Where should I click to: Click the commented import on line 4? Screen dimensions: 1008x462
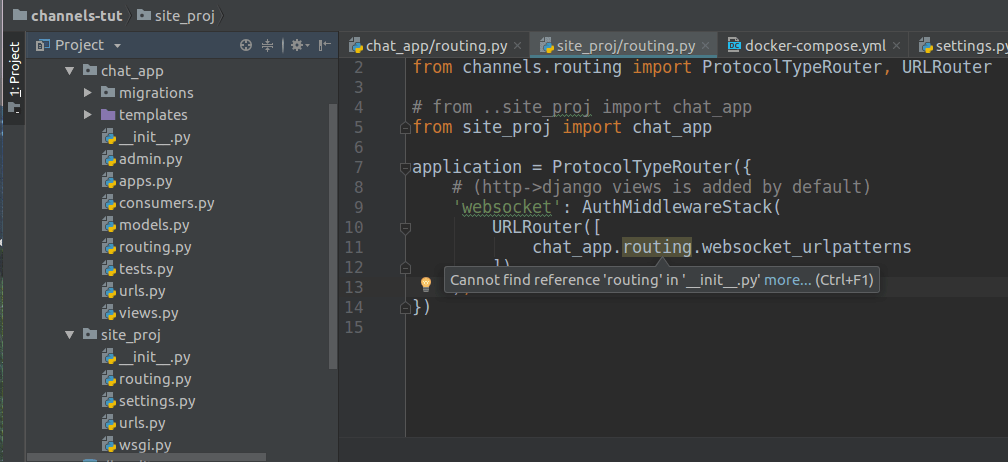tap(582, 107)
